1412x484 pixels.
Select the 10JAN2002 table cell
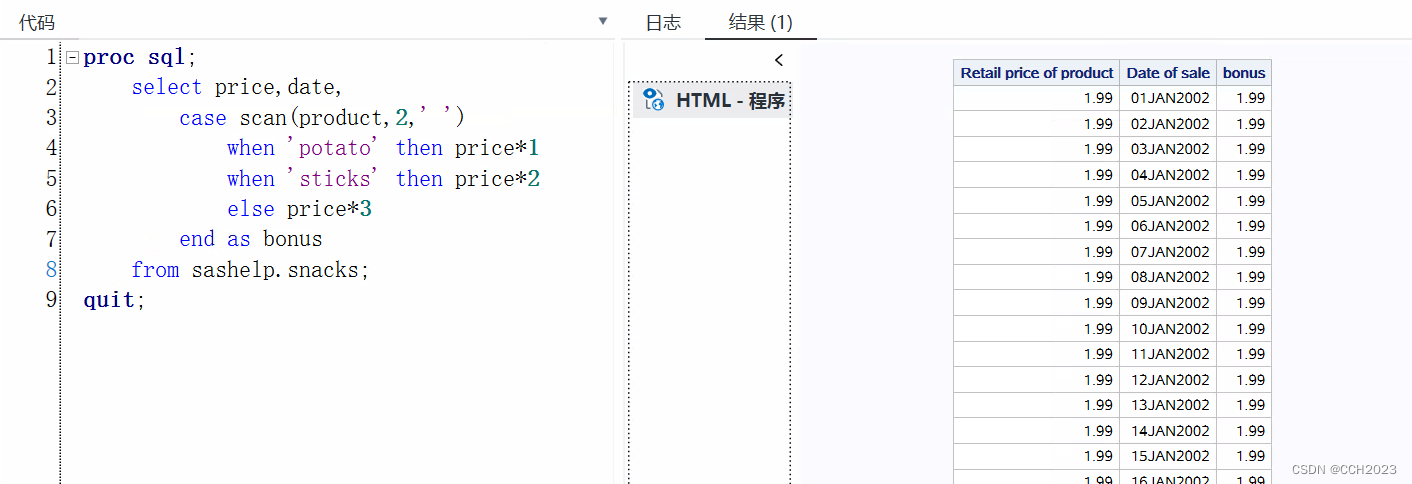click(x=1169, y=328)
